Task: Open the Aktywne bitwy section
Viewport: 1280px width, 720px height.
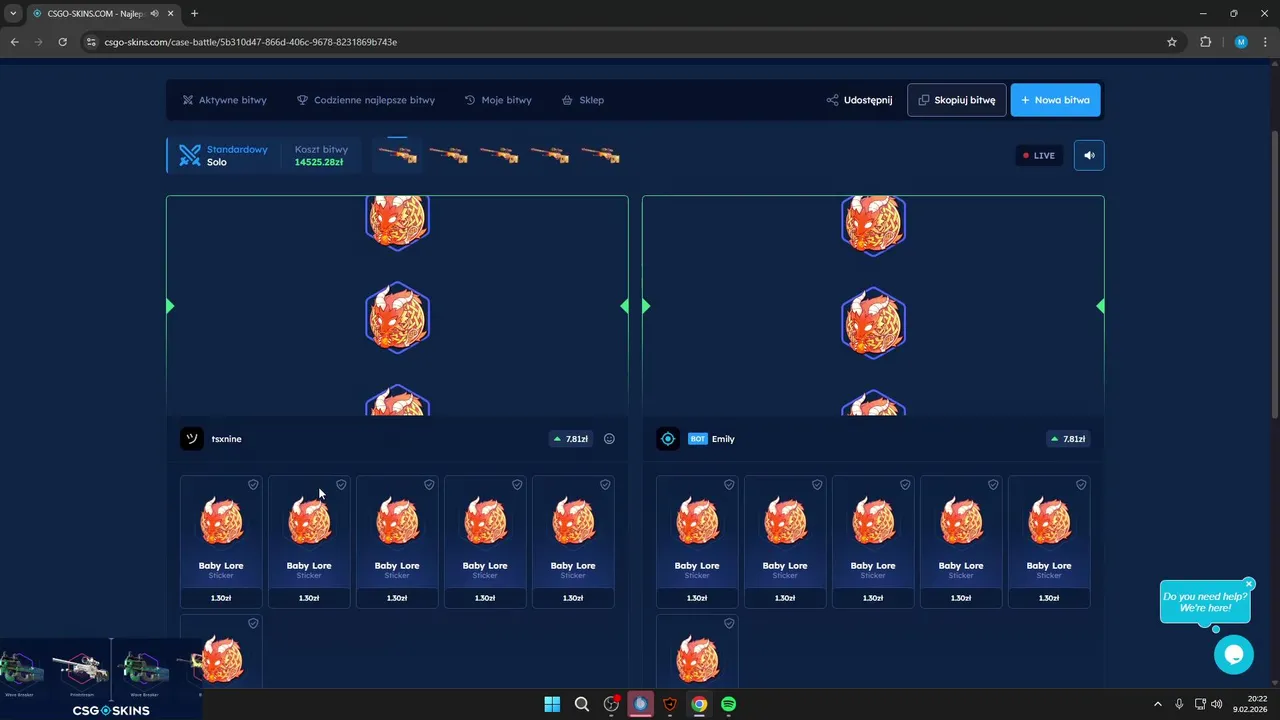Action: pos(224,100)
